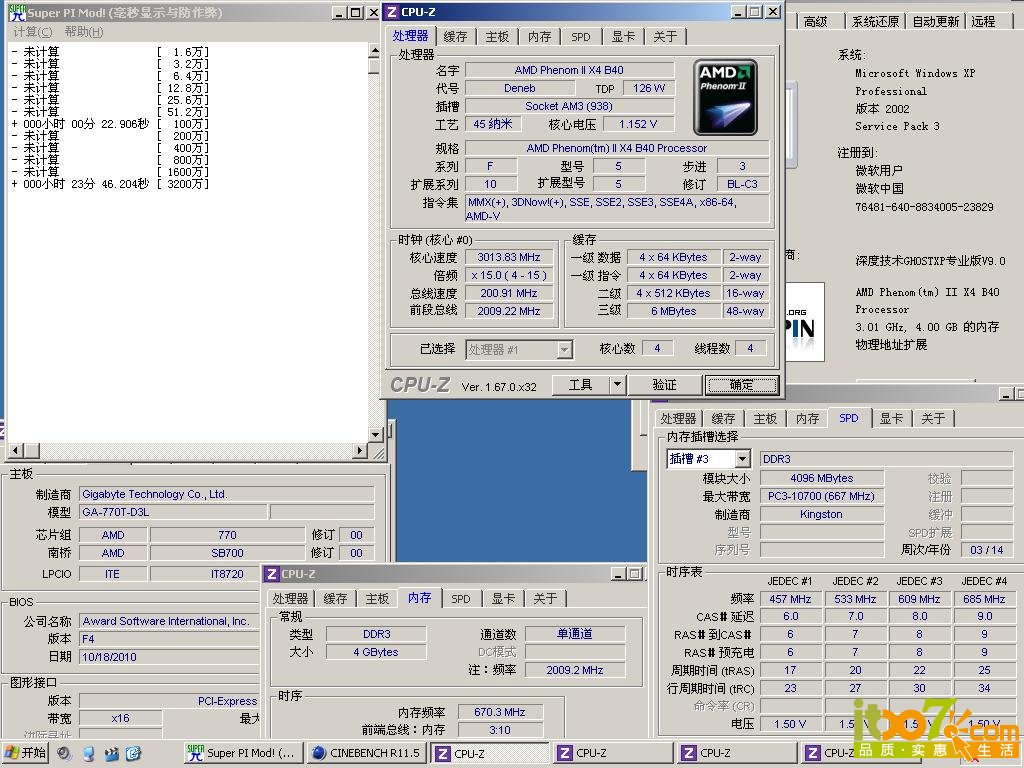Click Start button on the taskbar
1024x768 pixels.
[x=25, y=753]
